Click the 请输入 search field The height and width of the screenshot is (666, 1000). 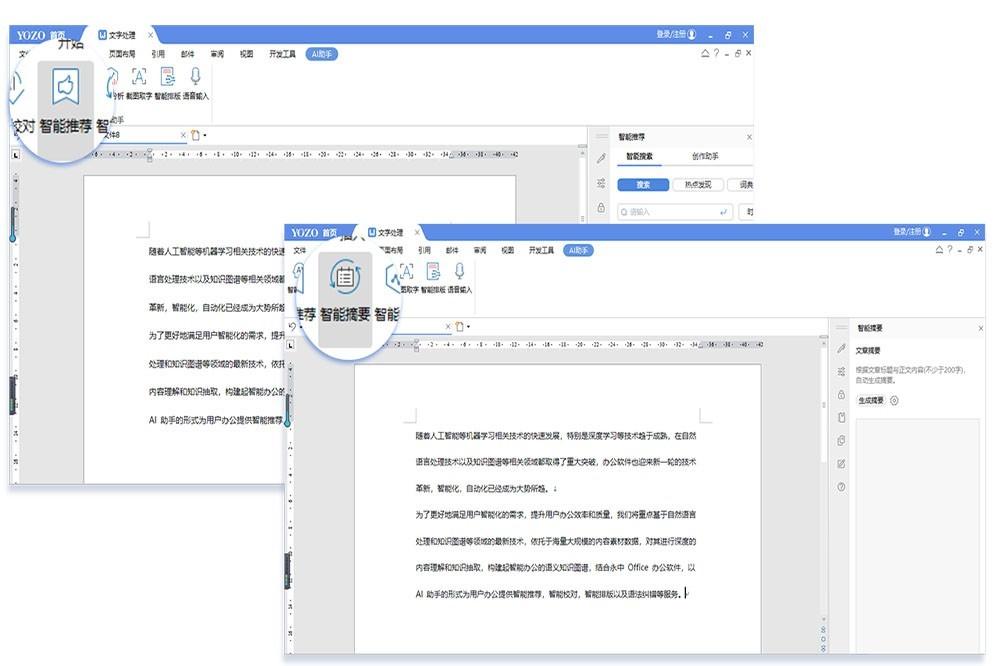tap(675, 212)
